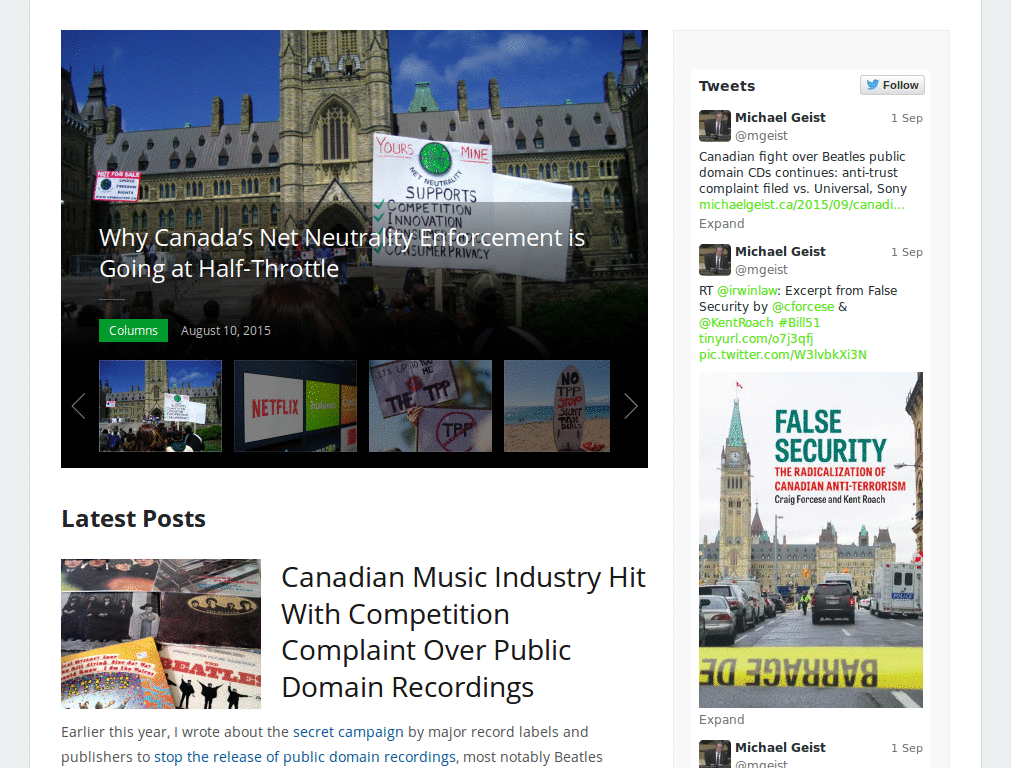Open the #Bill51 hashtag
The width and height of the screenshot is (1024, 768).
[799, 323]
